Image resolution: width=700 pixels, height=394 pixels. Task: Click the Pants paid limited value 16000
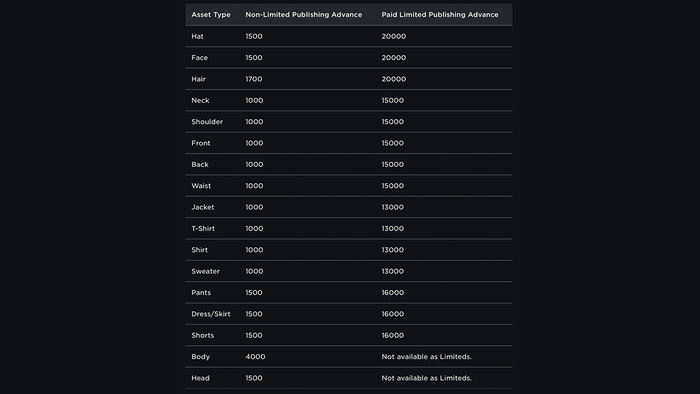[x=392, y=293]
